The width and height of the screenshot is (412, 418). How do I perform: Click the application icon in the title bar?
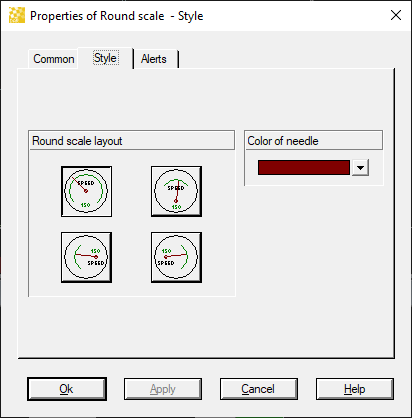[x=17, y=15]
